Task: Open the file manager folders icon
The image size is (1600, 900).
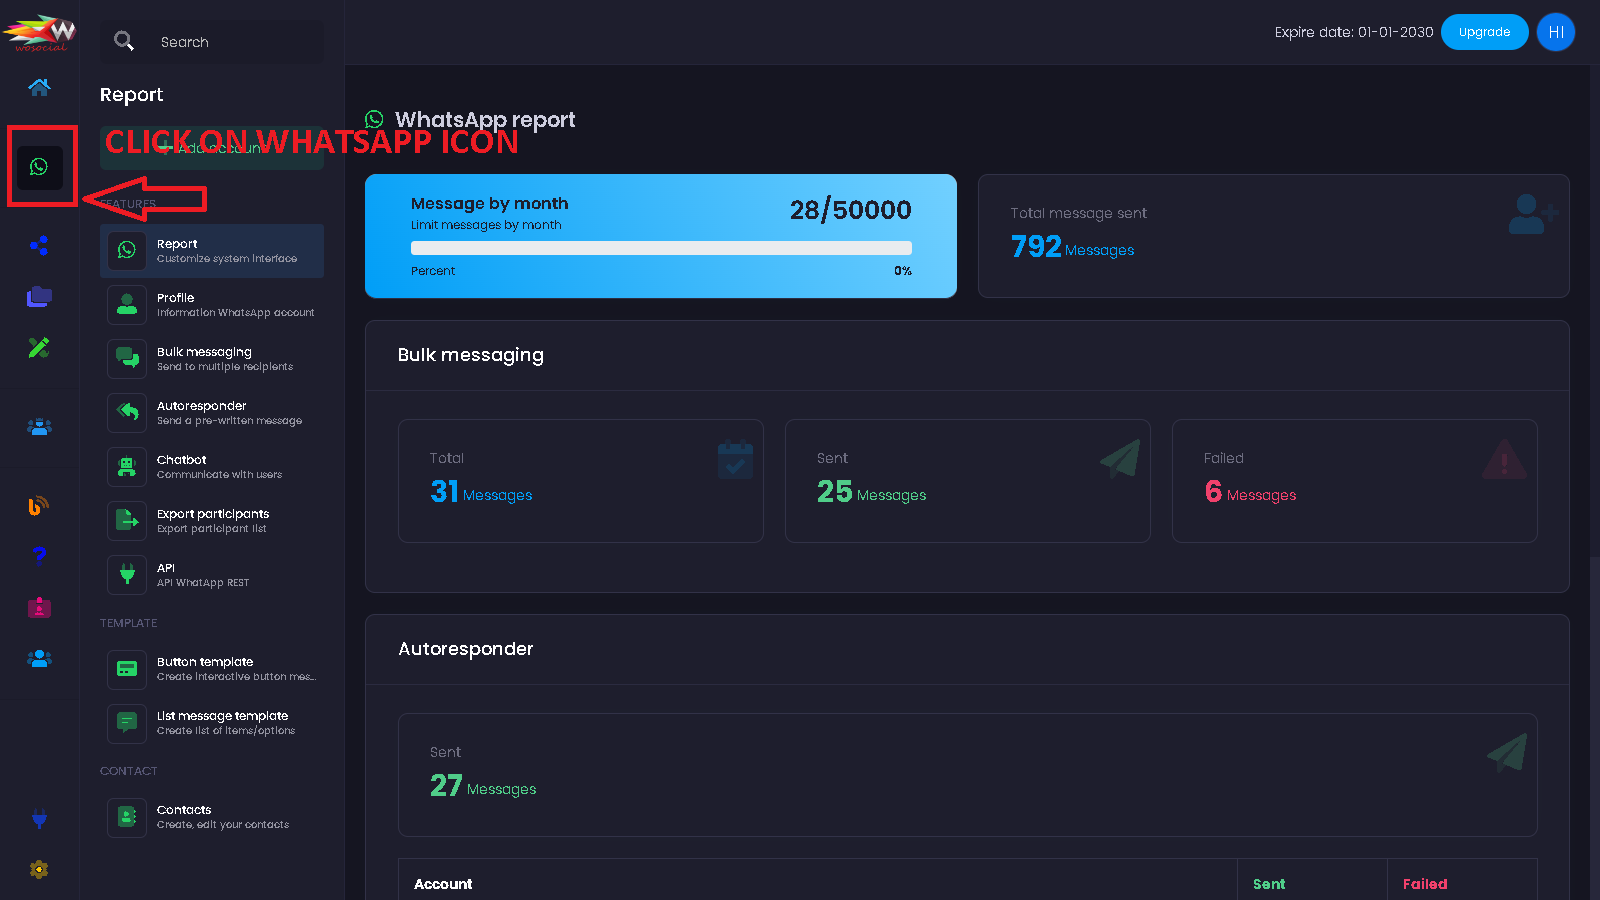Action: click(x=39, y=296)
